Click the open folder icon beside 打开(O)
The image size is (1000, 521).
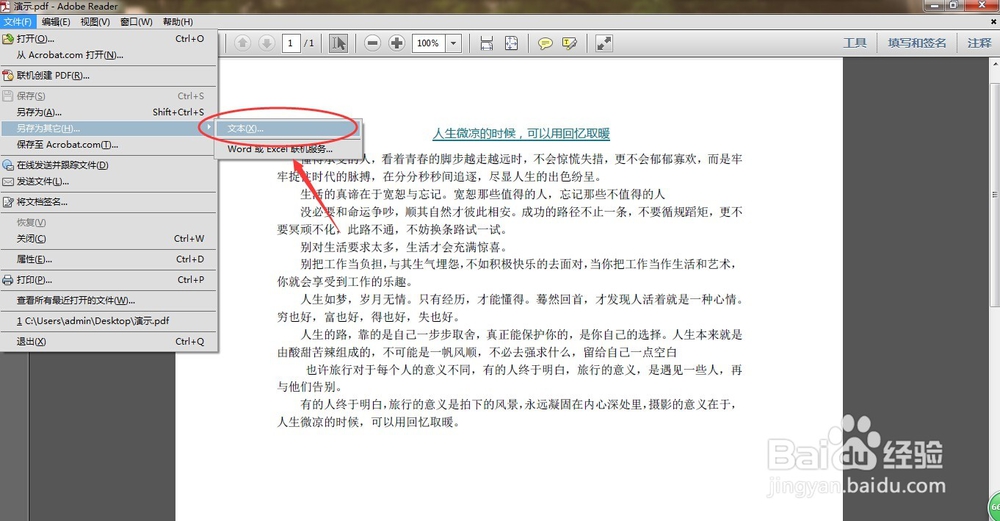(x=8, y=39)
